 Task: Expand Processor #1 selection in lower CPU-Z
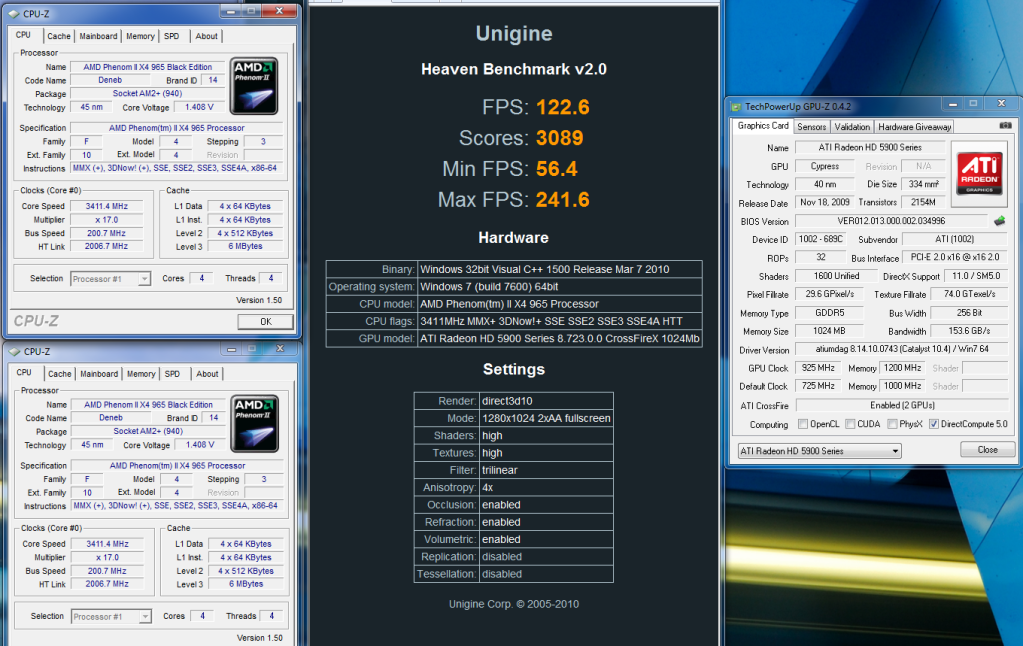(110, 616)
